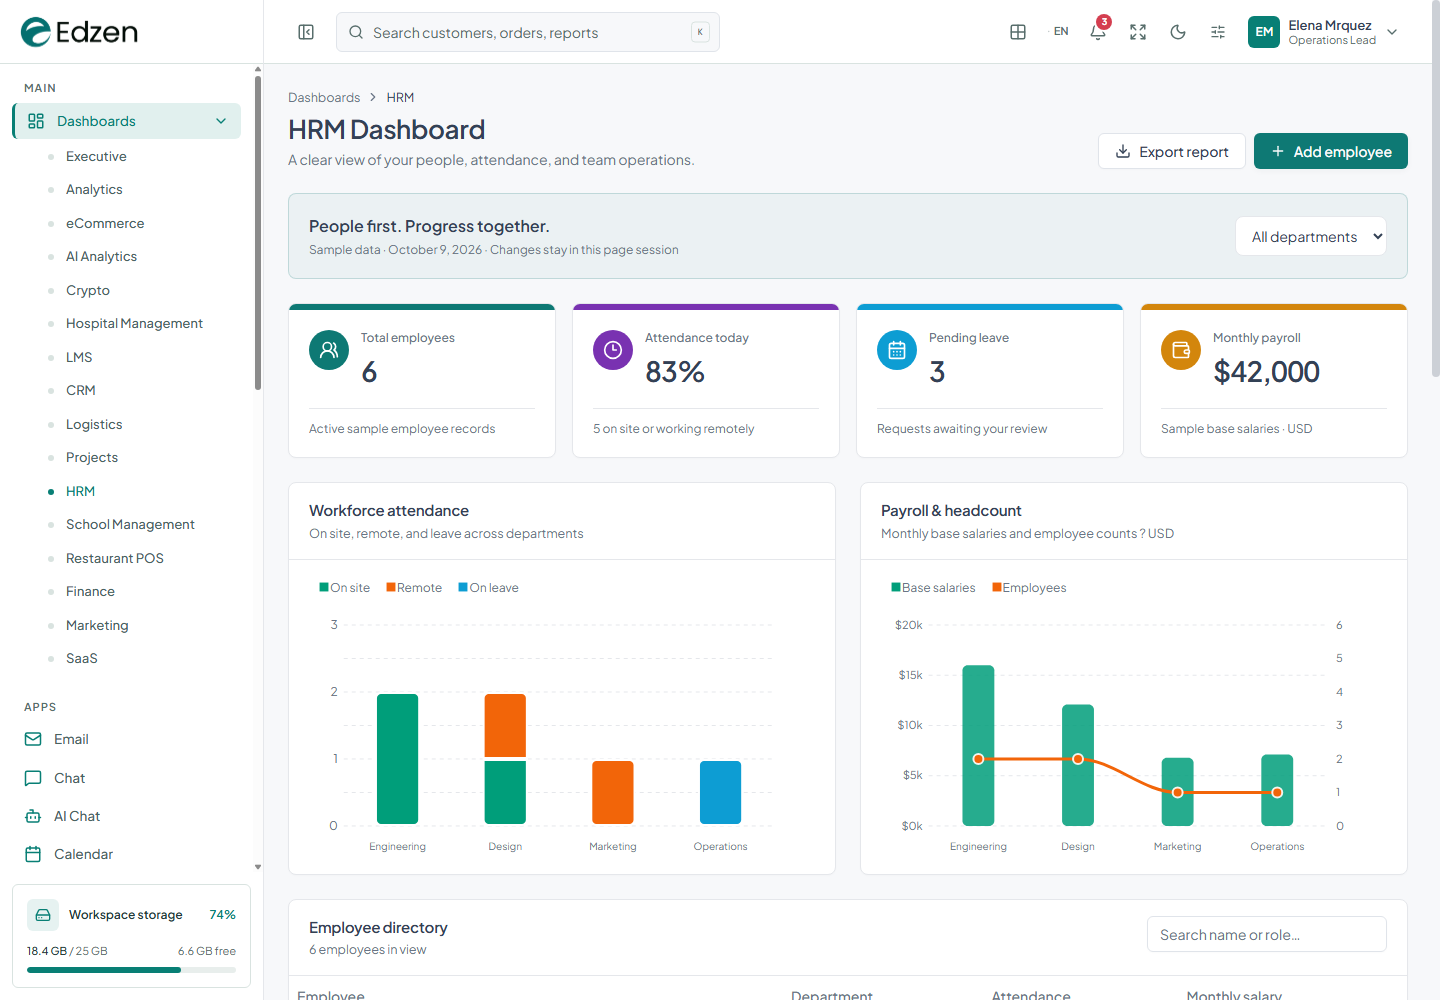Click the Dashboards grid icon in the sidebar
1440x1000 pixels.
pos(36,121)
